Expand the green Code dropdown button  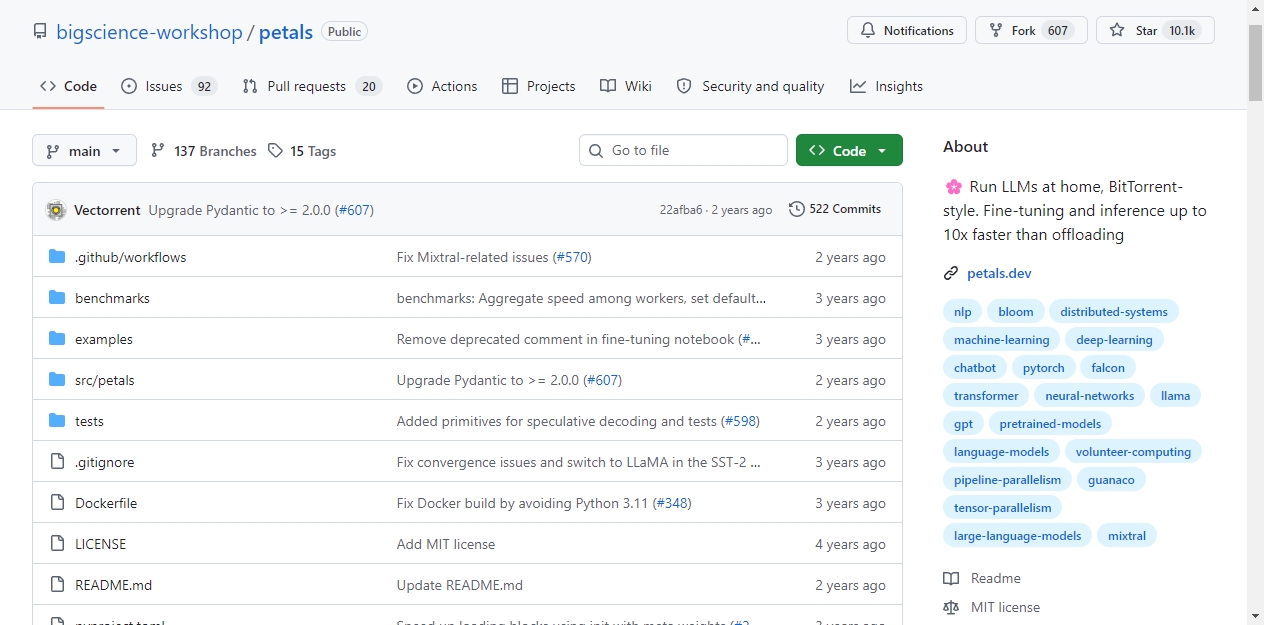click(x=849, y=150)
